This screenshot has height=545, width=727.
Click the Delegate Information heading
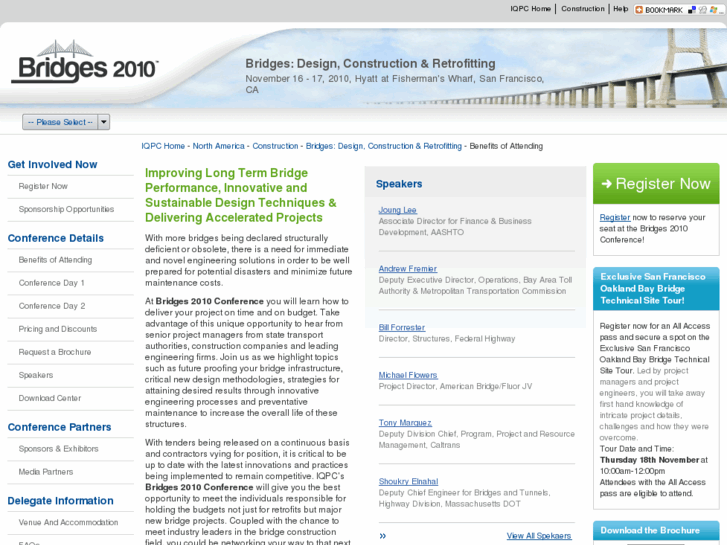point(60,501)
